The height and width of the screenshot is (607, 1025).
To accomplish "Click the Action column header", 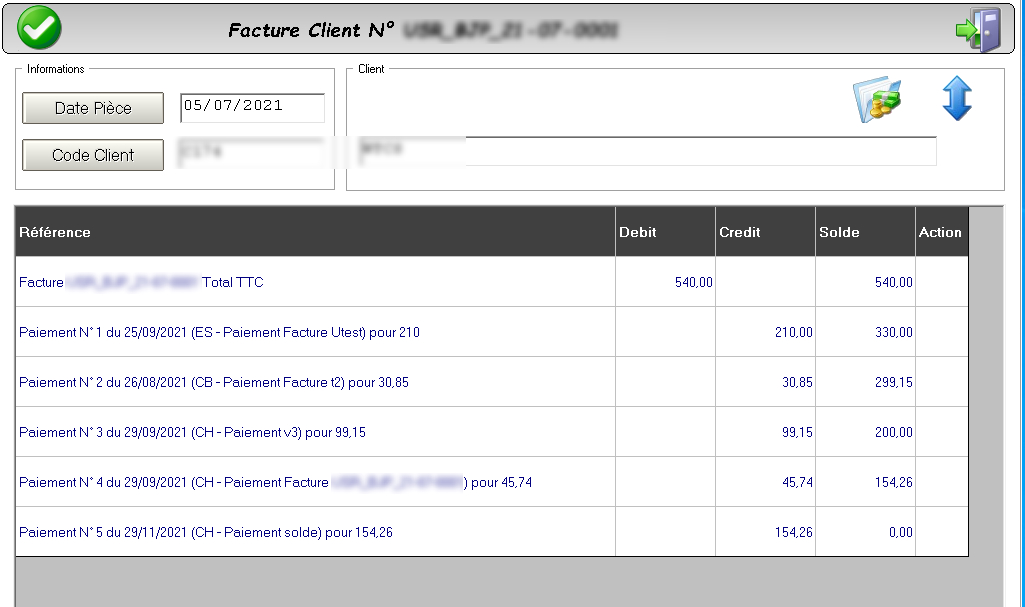I will [x=940, y=232].
